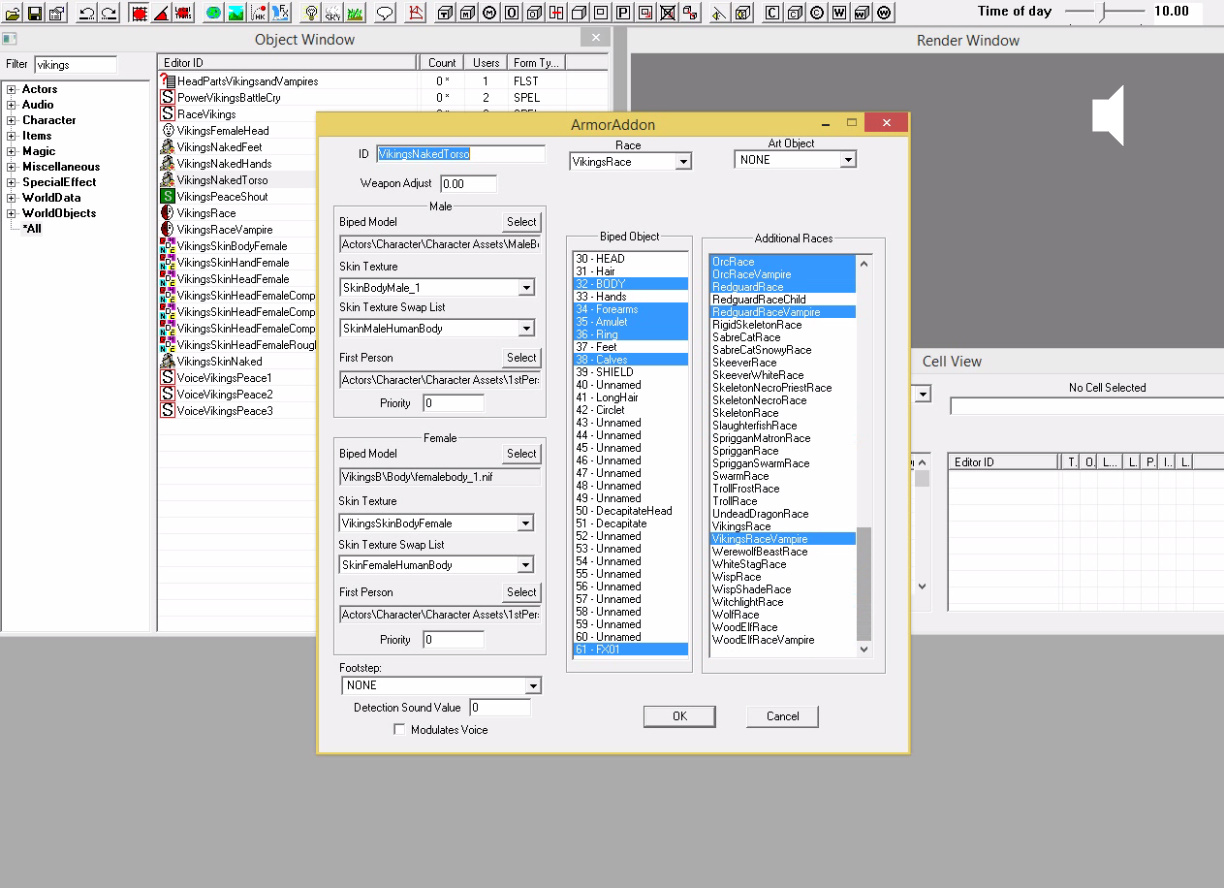Screen dimensions: 1224x888
Task: Open the Race dropdown showing VikingsRace
Action: (684, 162)
